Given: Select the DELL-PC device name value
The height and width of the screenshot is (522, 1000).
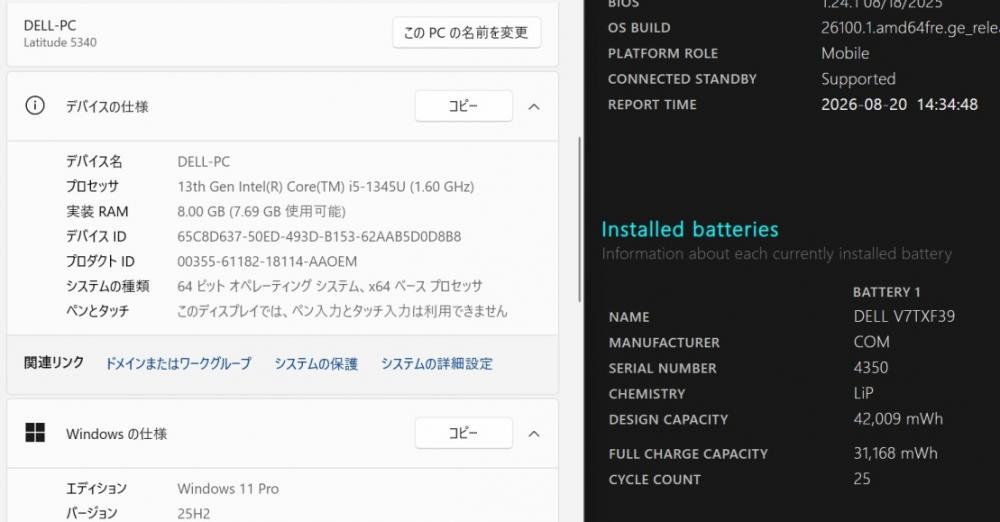Looking at the screenshot, I should point(203,161).
